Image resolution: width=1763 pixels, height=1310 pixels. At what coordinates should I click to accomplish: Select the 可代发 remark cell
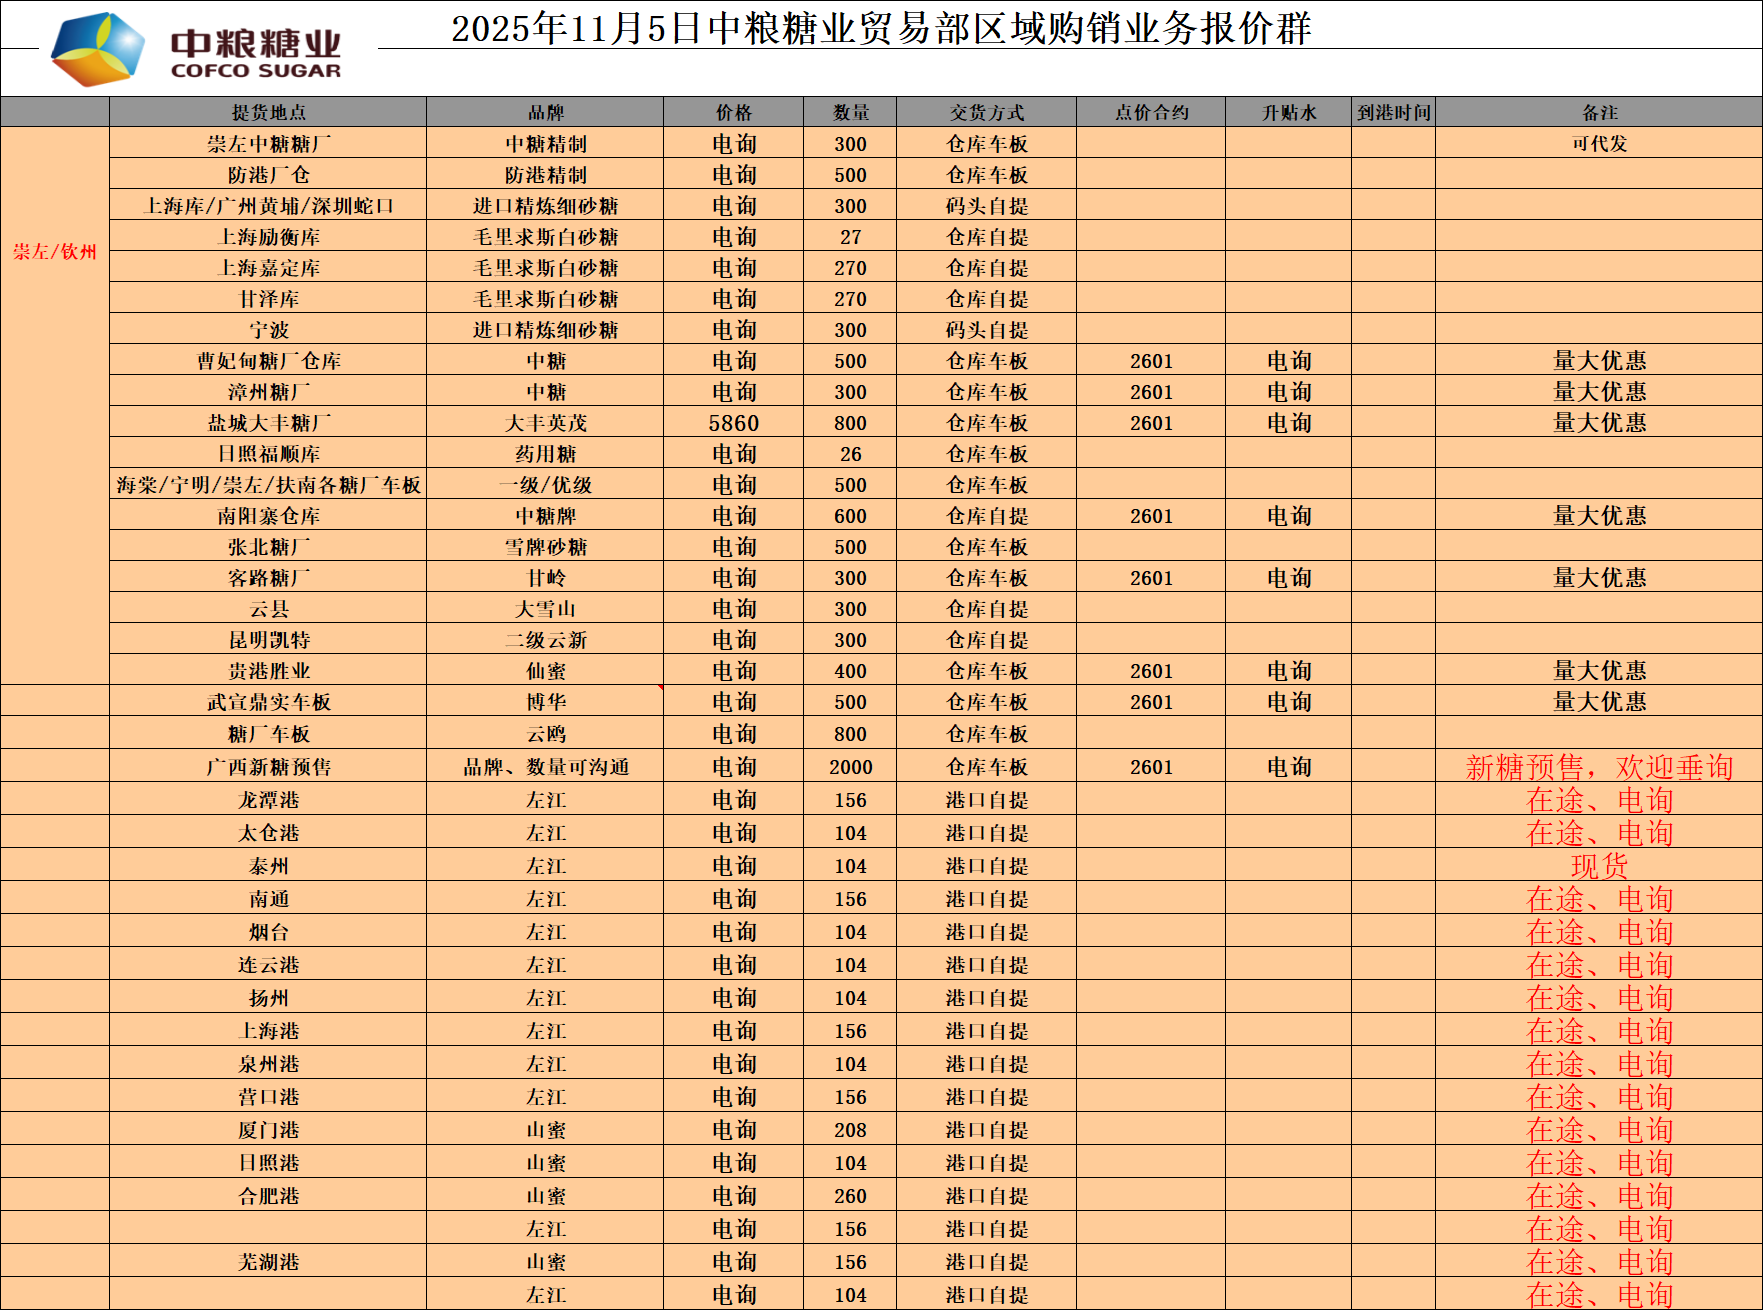[x=1599, y=143]
